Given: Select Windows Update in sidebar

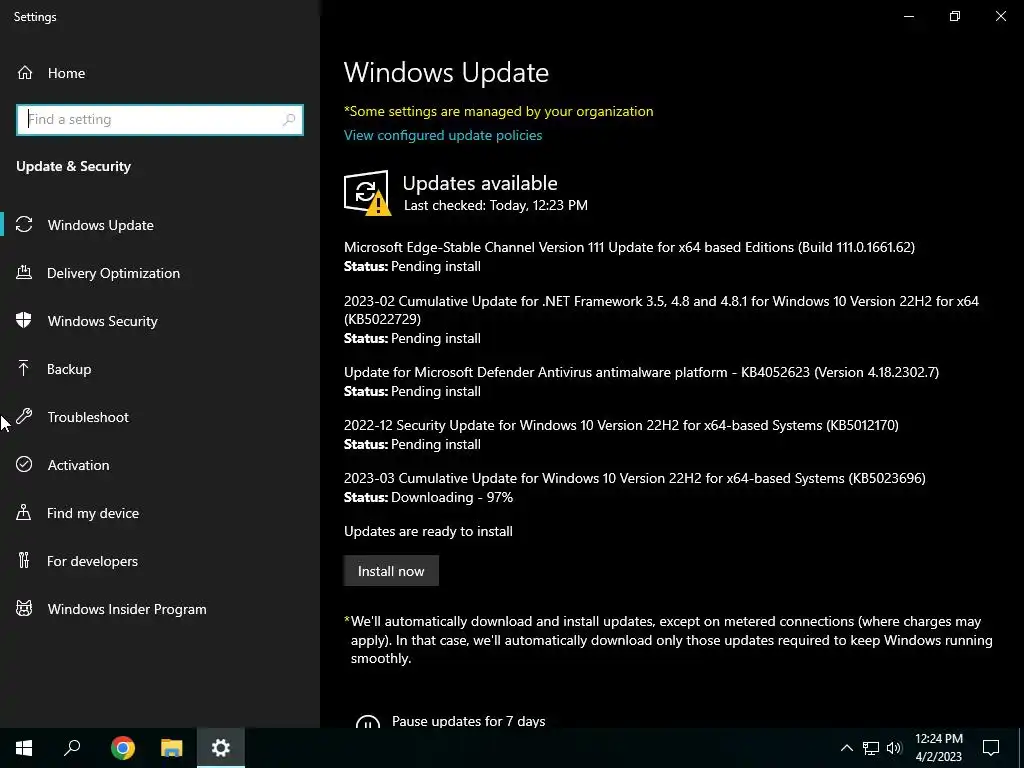Looking at the screenshot, I should tap(160, 225).
